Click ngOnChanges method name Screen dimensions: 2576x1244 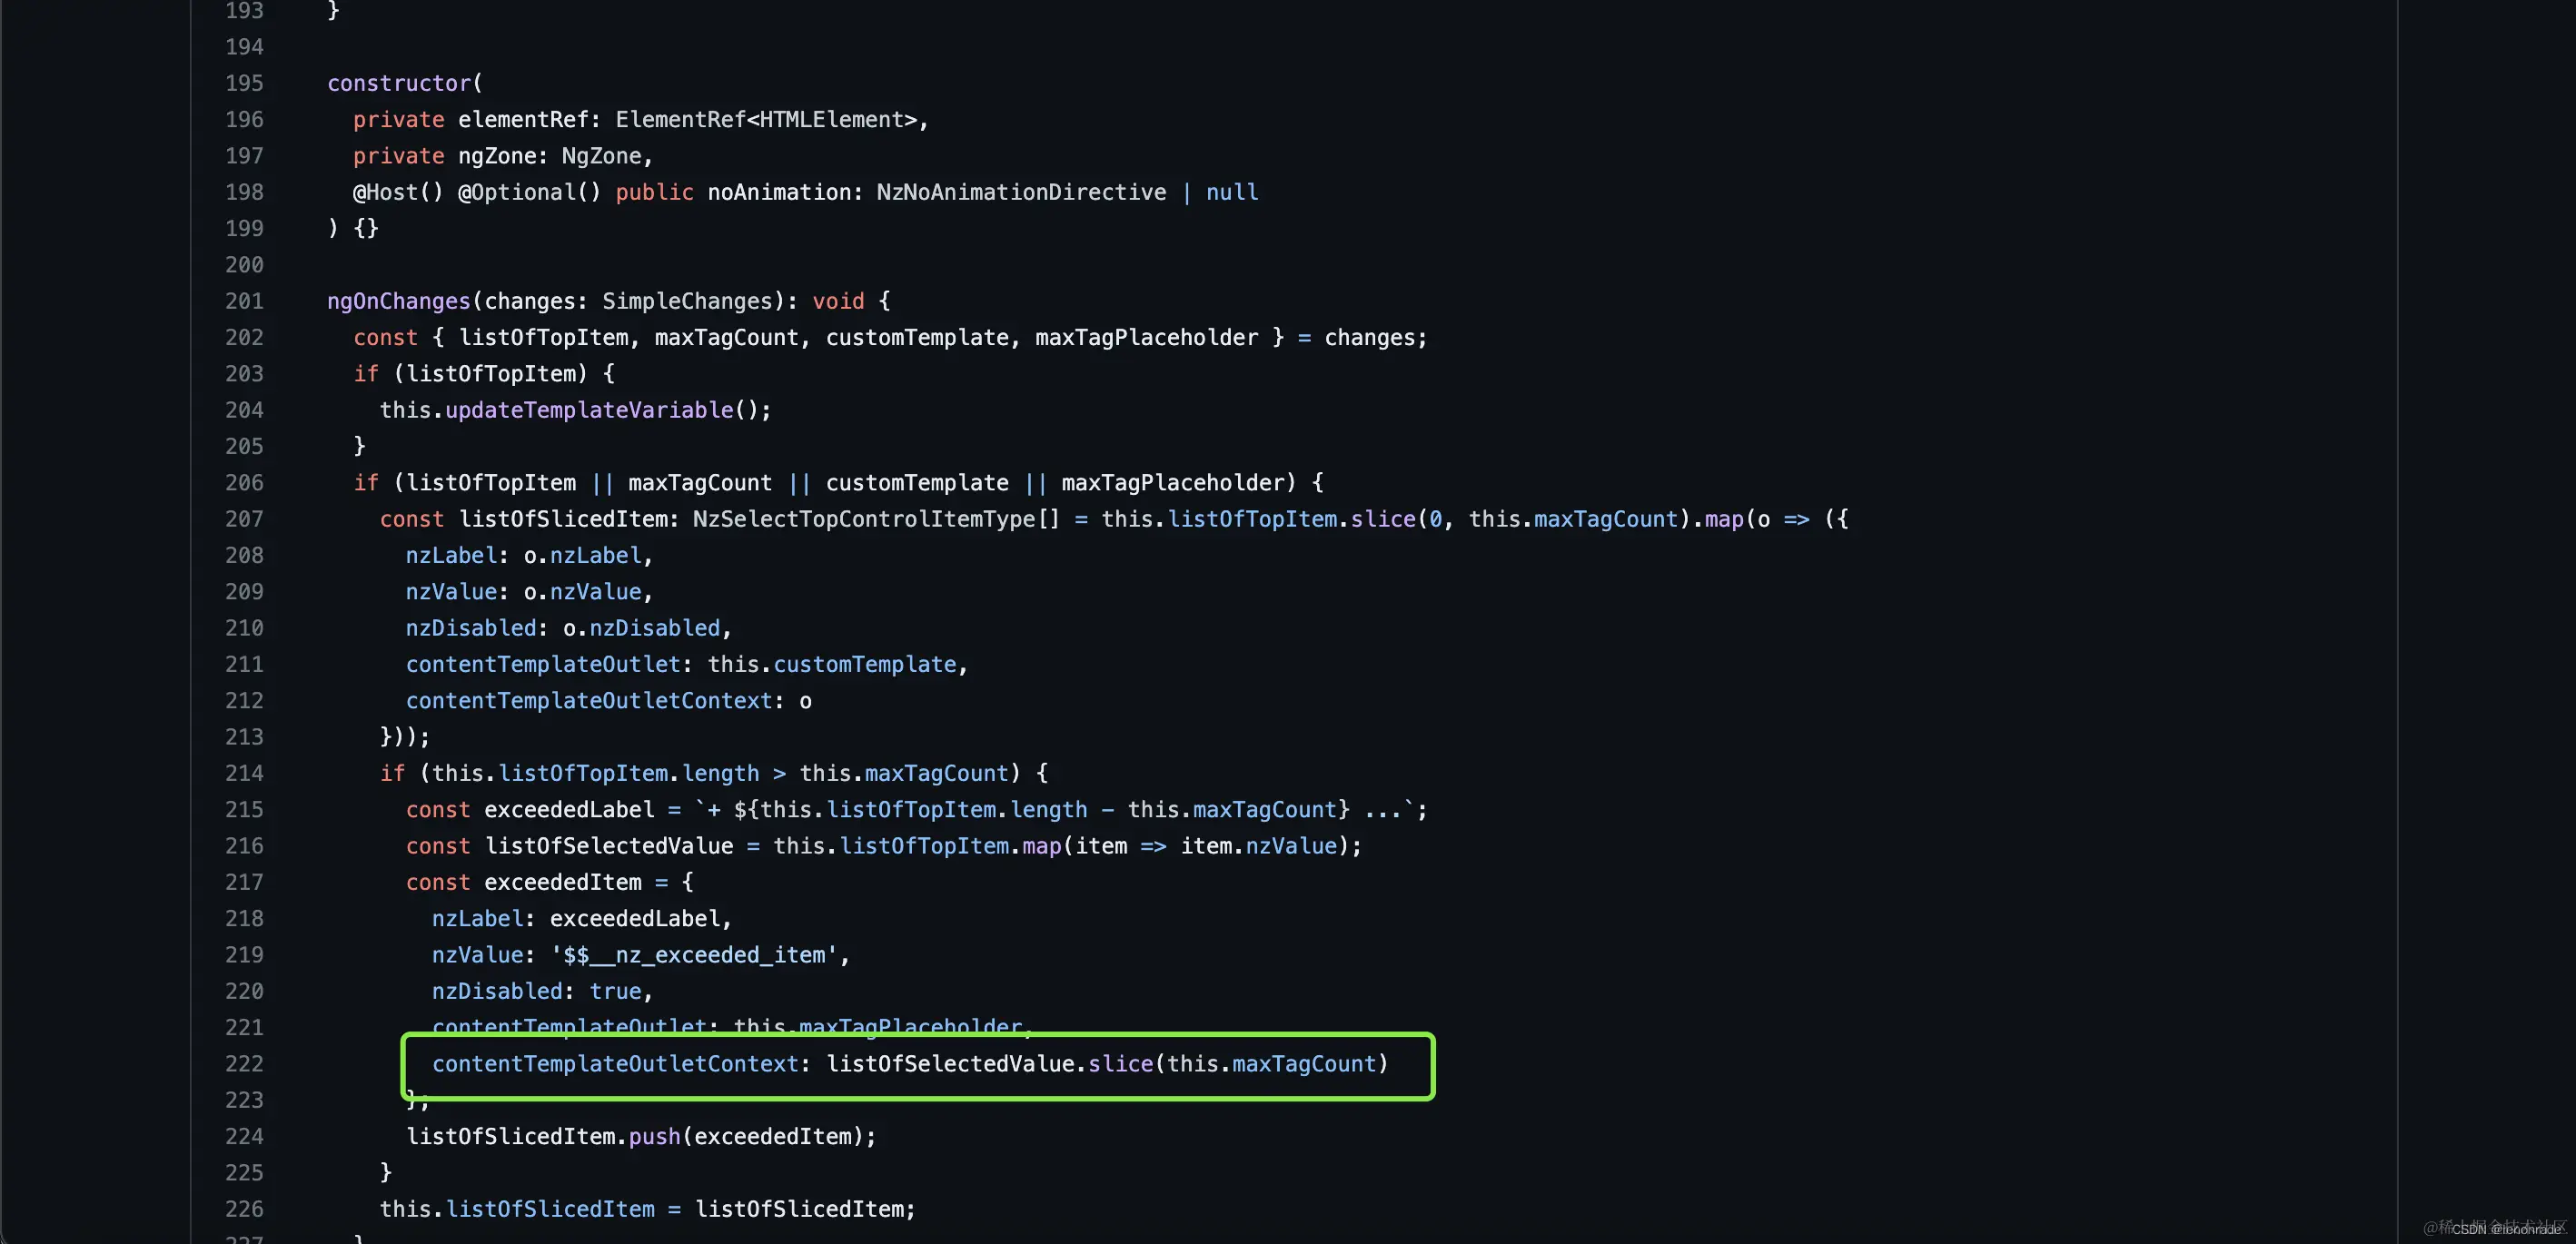point(398,301)
